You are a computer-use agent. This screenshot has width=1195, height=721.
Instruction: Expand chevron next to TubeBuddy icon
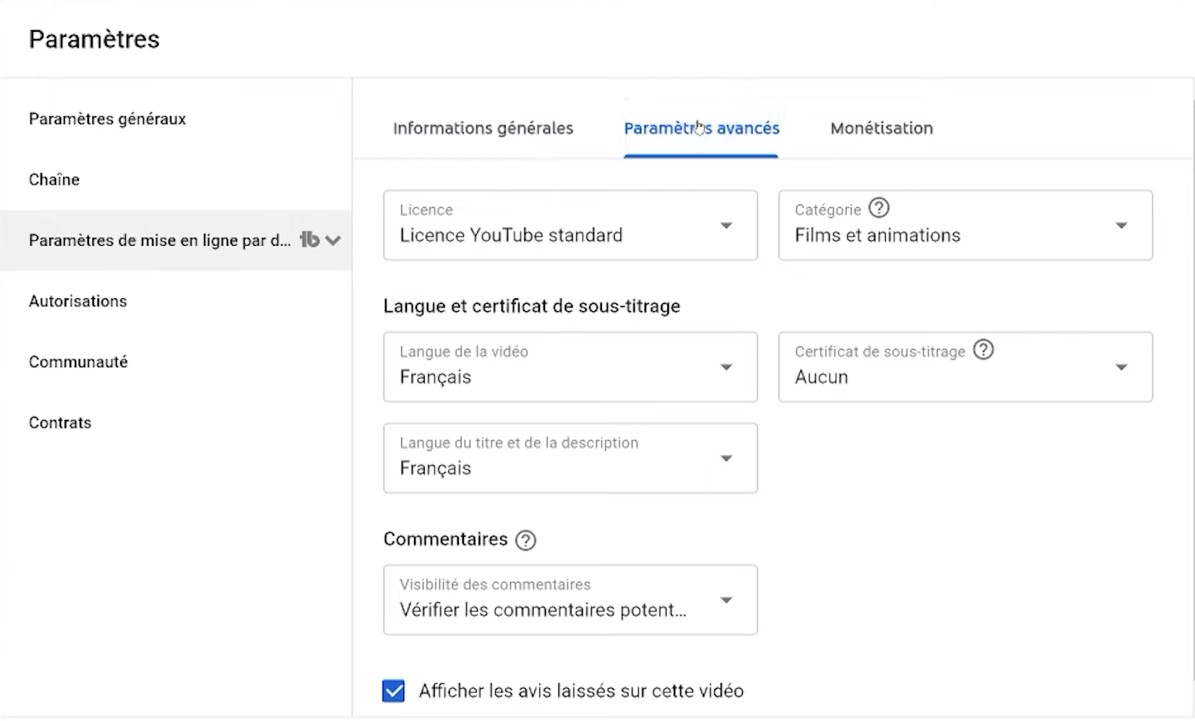333,241
